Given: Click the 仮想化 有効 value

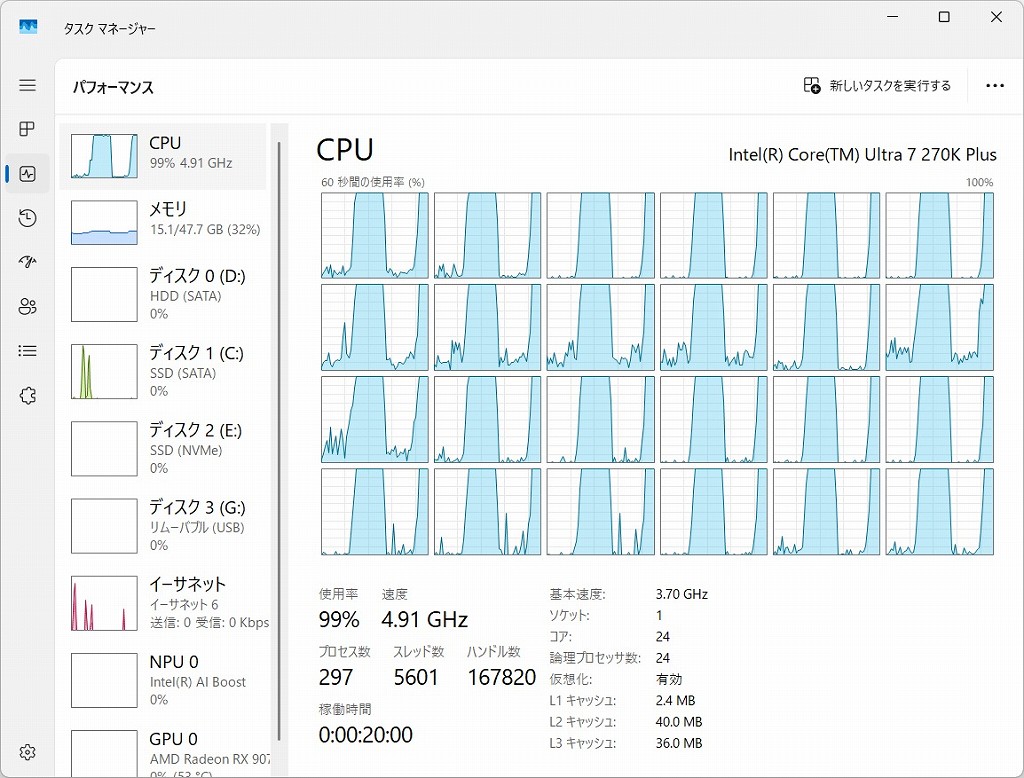Looking at the screenshot, I should (669, 679).
